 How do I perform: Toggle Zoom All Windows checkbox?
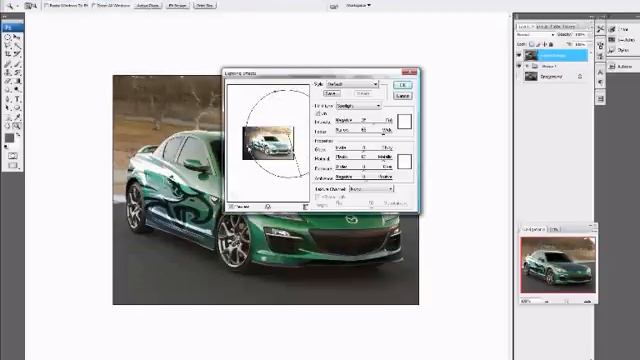[x=94, y=5]
